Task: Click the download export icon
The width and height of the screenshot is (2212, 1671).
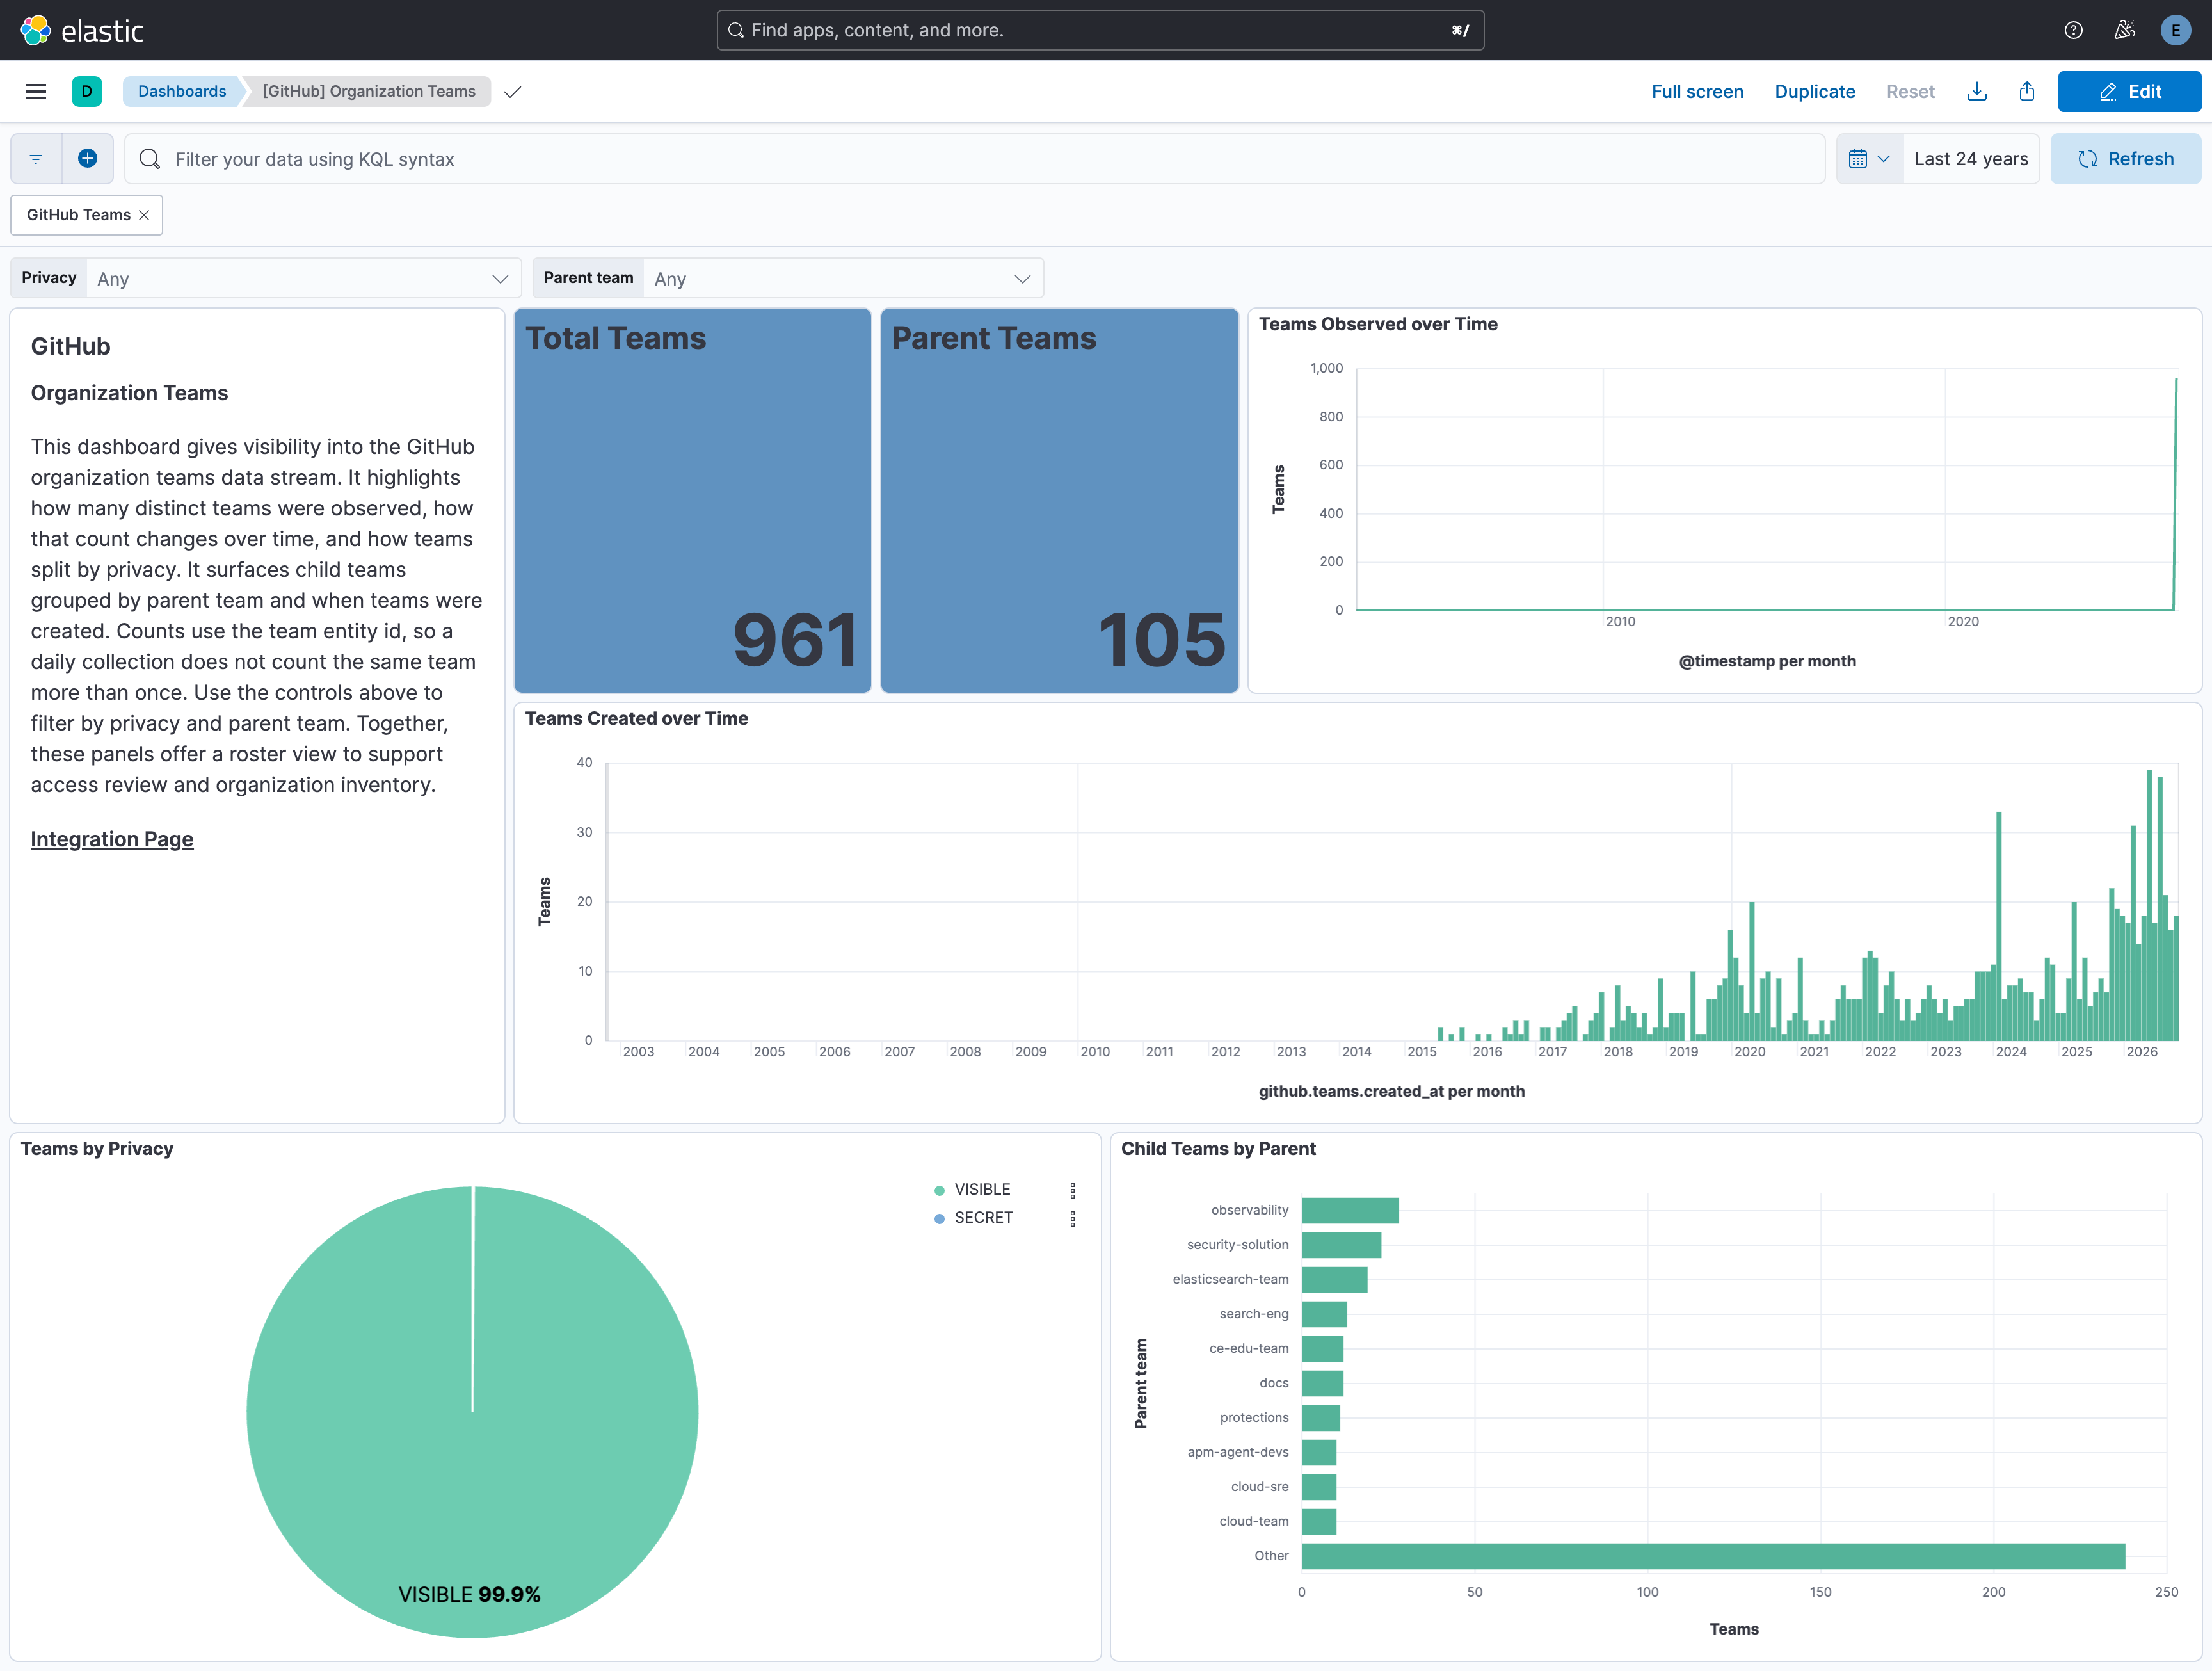Action: [1976, 92]
